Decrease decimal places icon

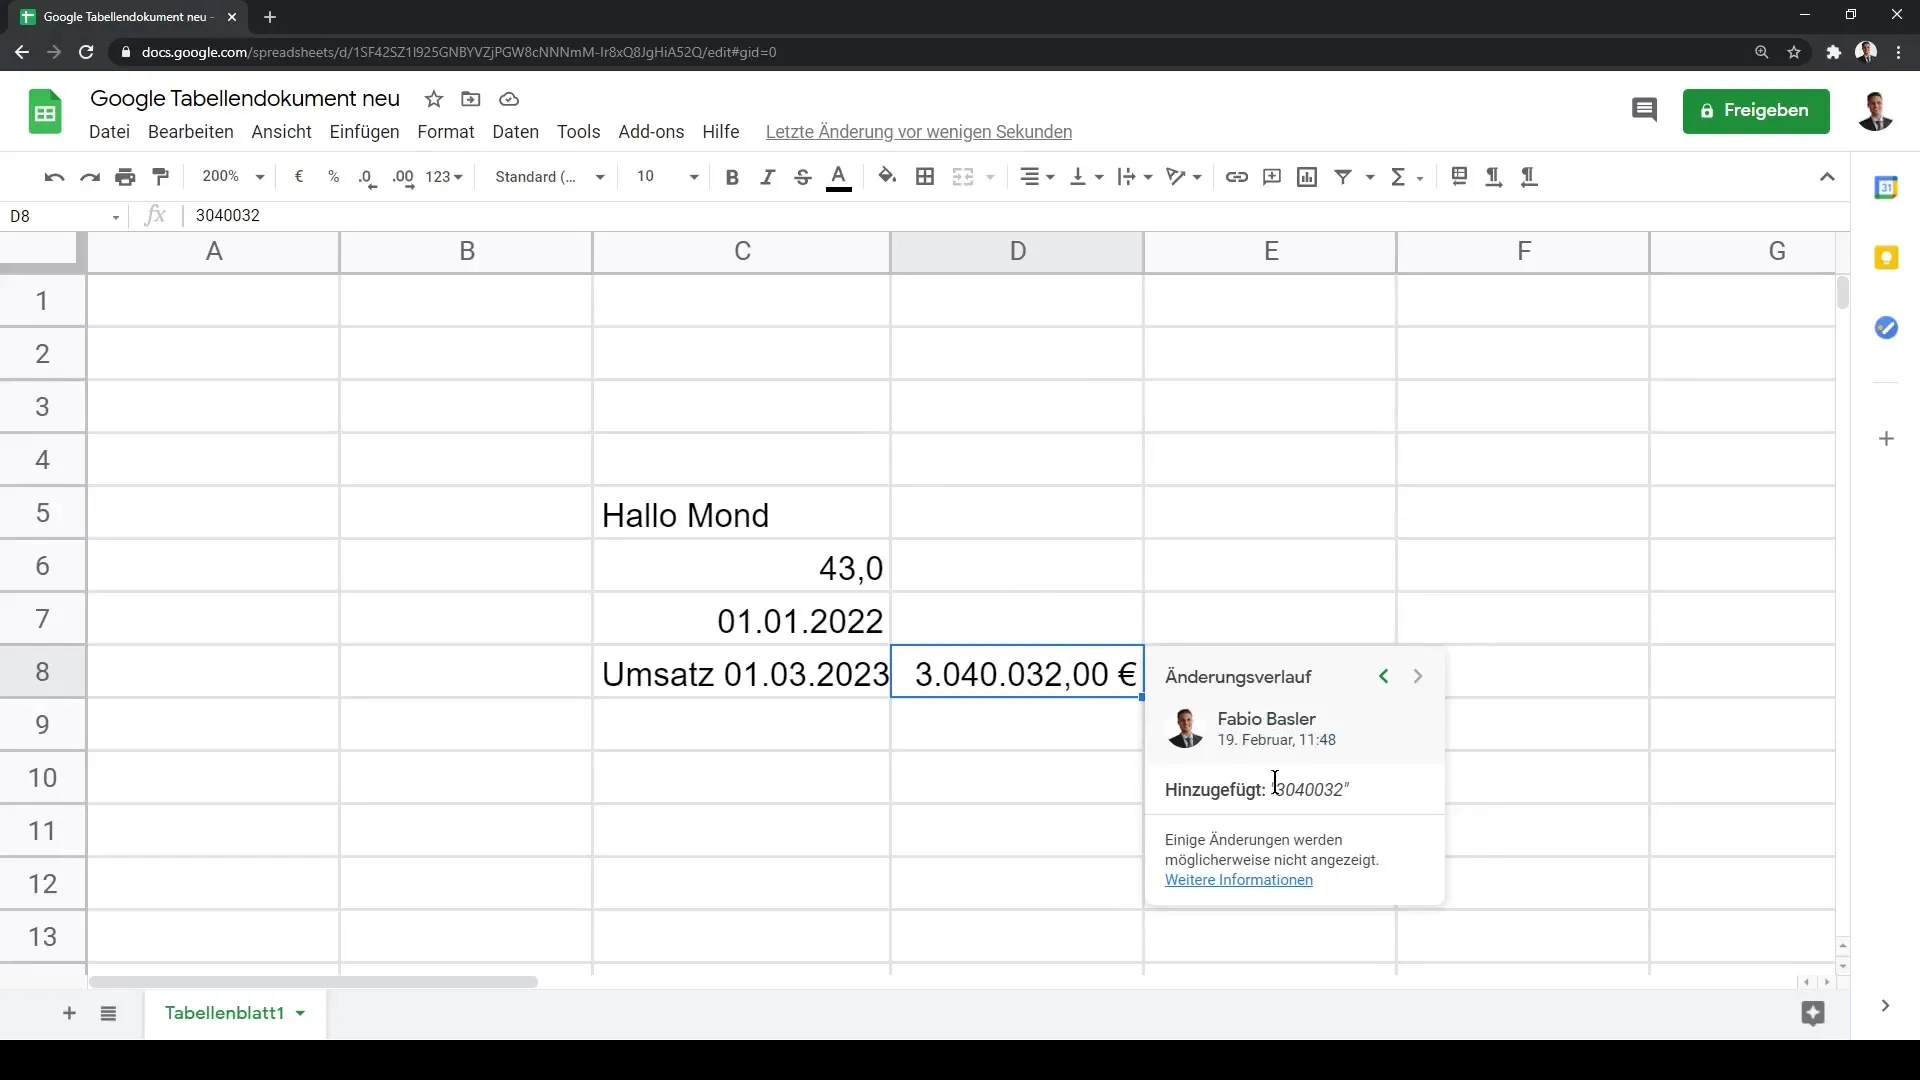pos(367,178)
